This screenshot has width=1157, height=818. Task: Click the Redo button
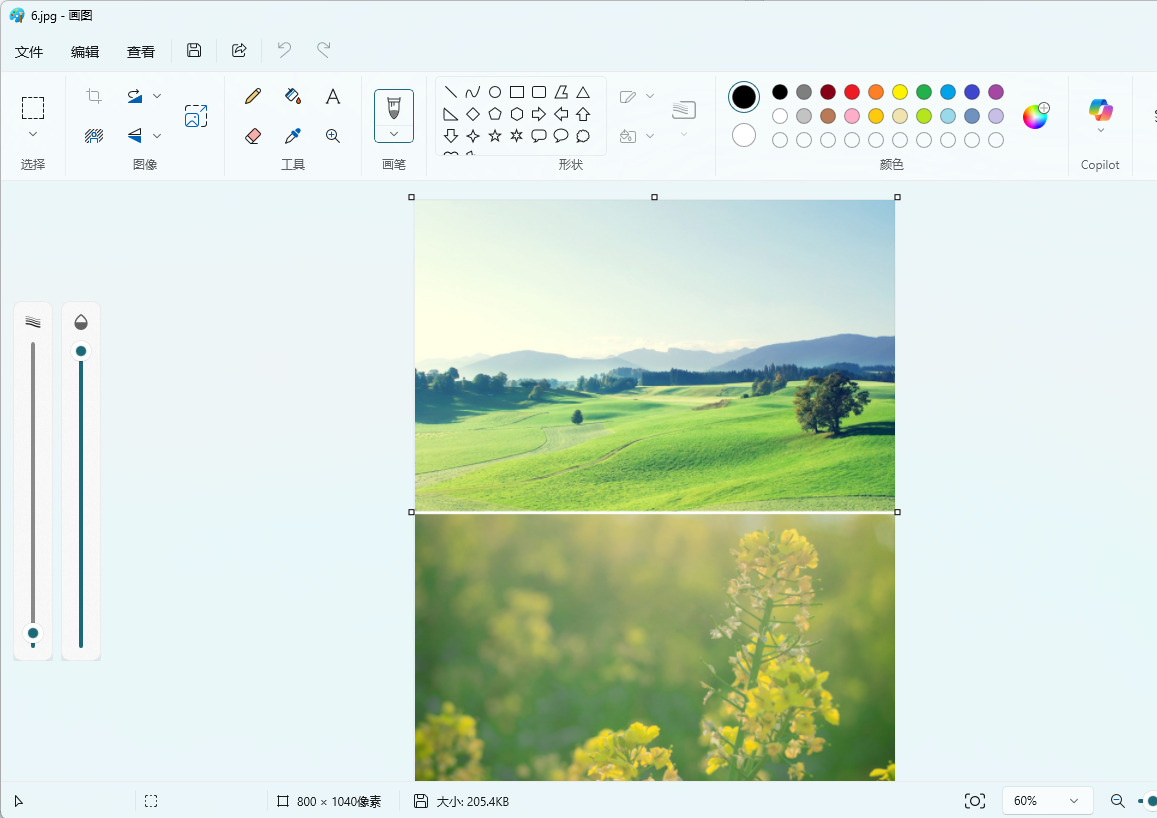tap(324, 50)
